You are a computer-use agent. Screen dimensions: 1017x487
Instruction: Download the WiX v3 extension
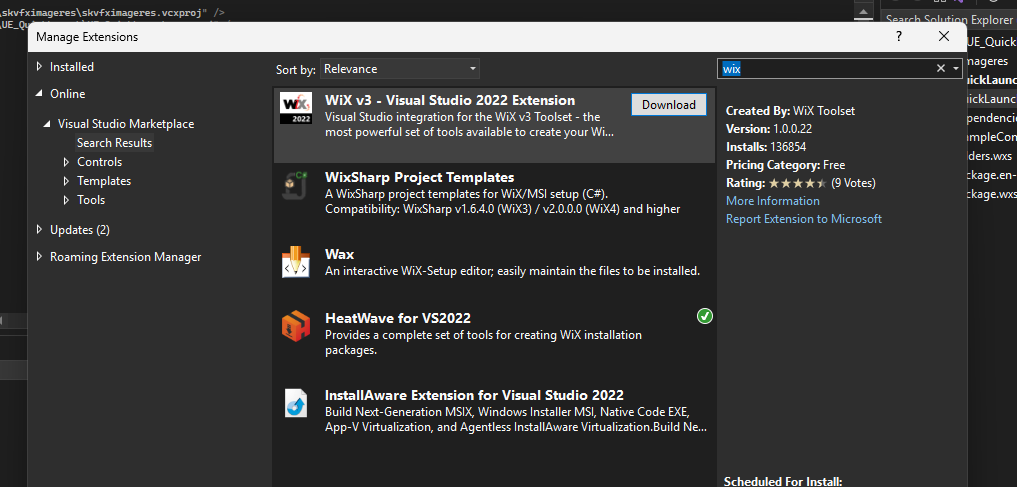(x=669, y=105)
